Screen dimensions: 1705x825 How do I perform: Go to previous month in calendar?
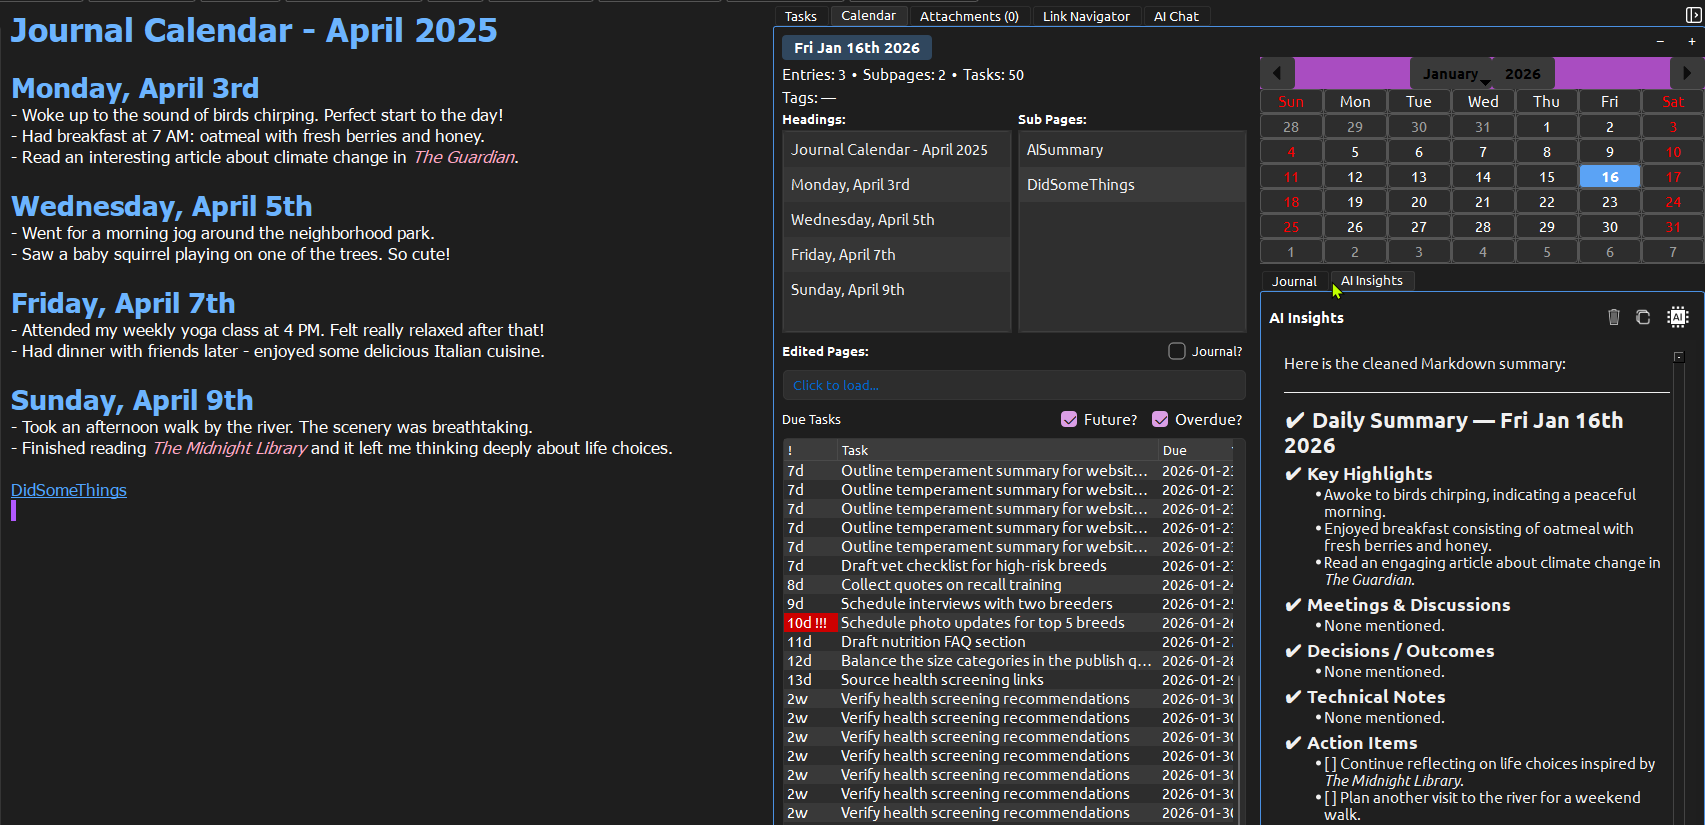pos(1277,73)
